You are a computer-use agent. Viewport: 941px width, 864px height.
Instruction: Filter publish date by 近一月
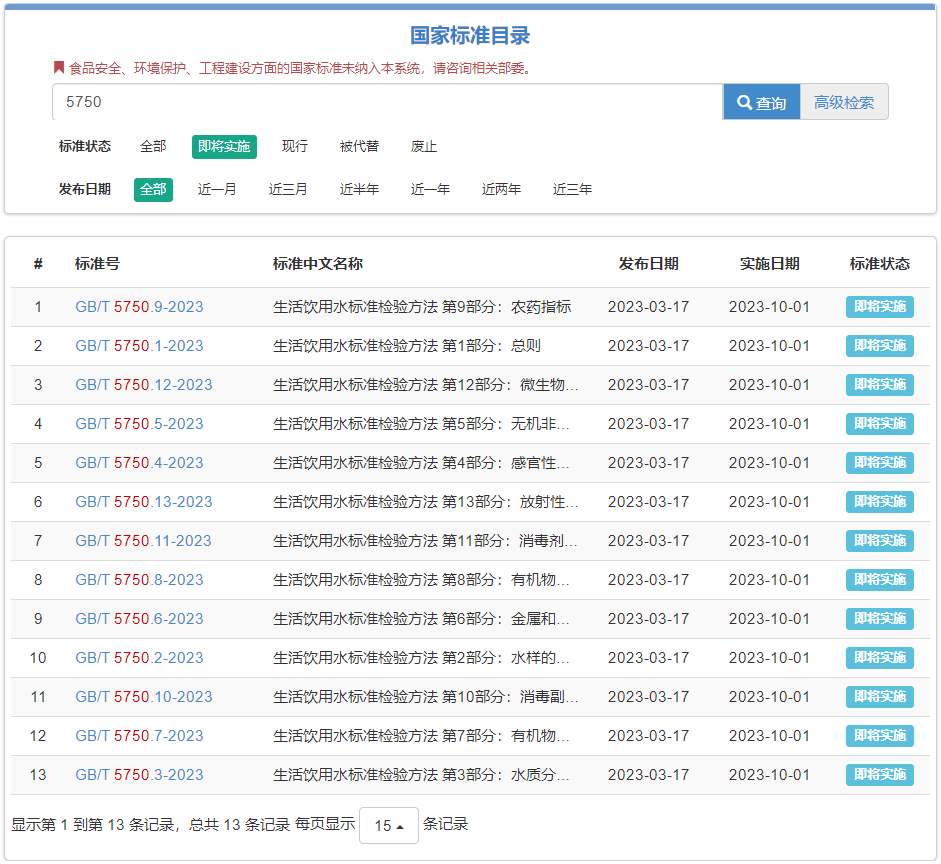click(x=217, y=189)
